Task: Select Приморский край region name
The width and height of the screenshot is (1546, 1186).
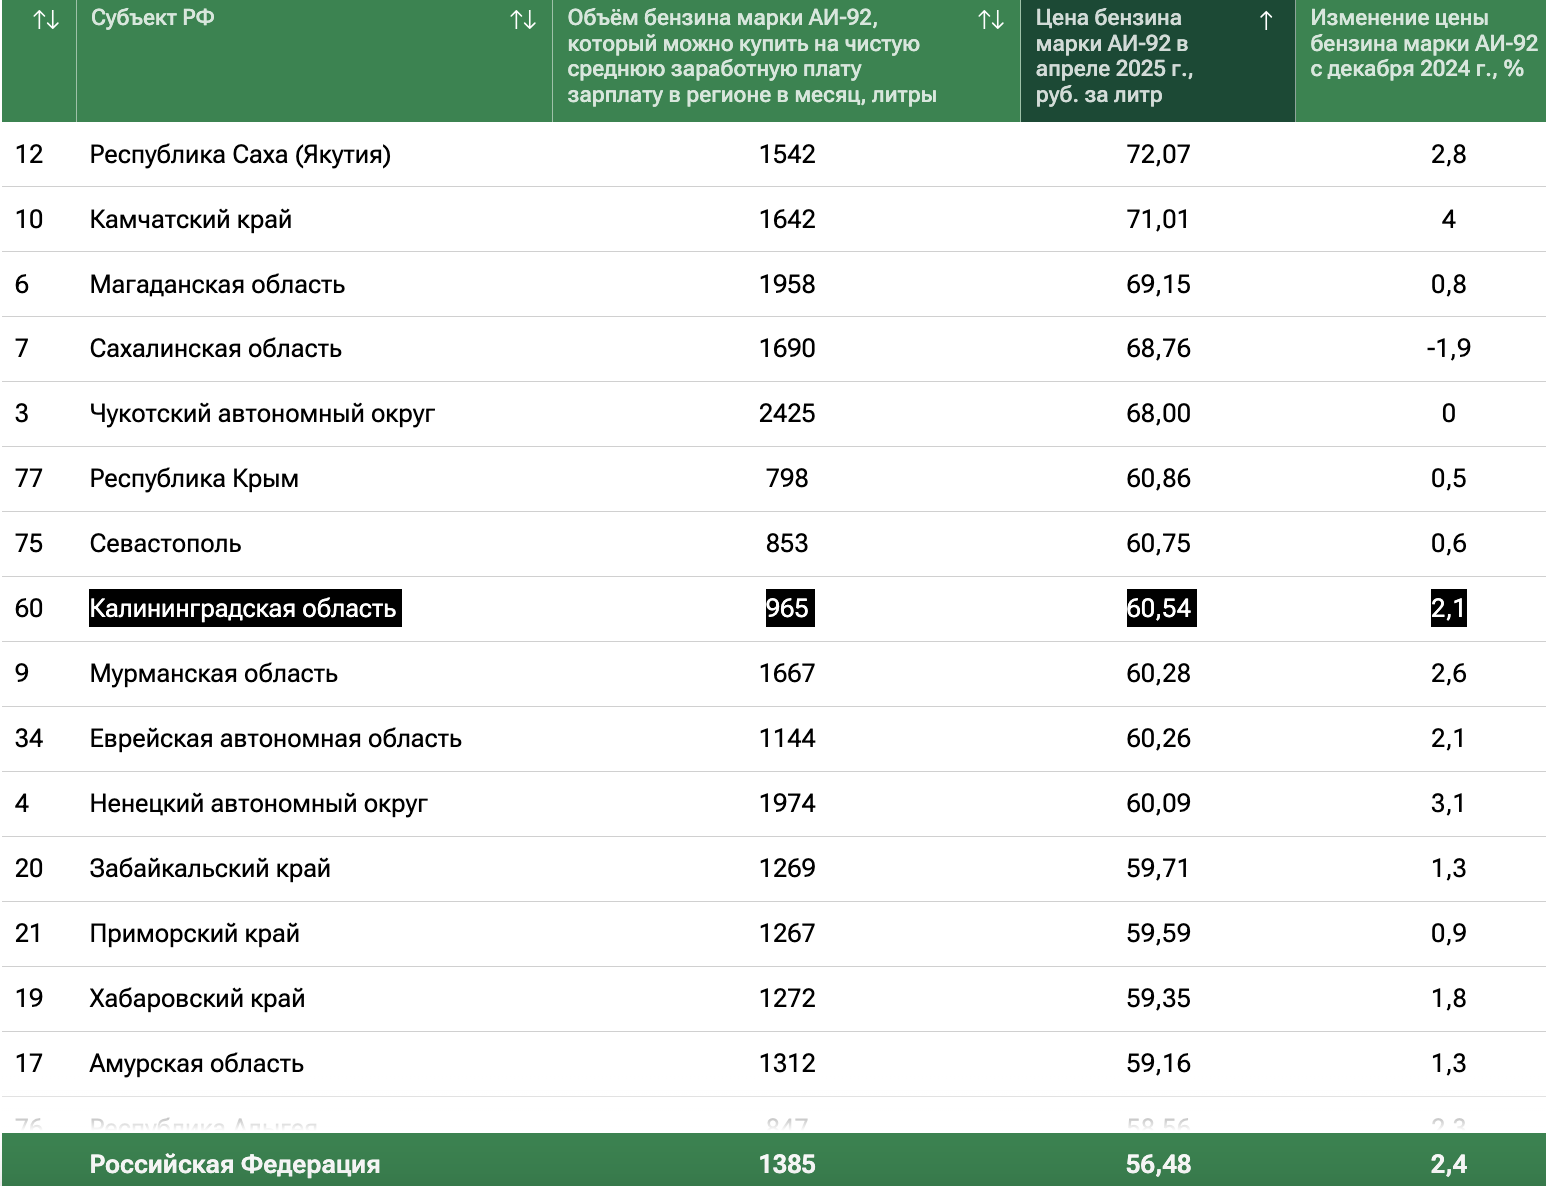Action: (x=195, y=934)
